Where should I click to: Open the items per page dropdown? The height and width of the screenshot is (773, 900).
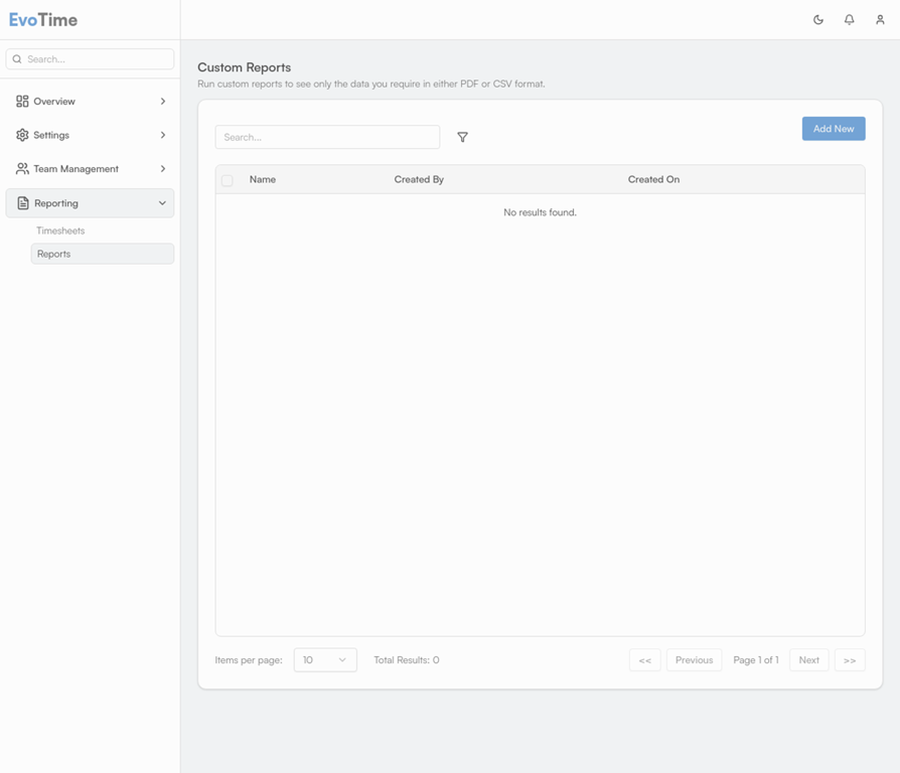coord(325,660)
